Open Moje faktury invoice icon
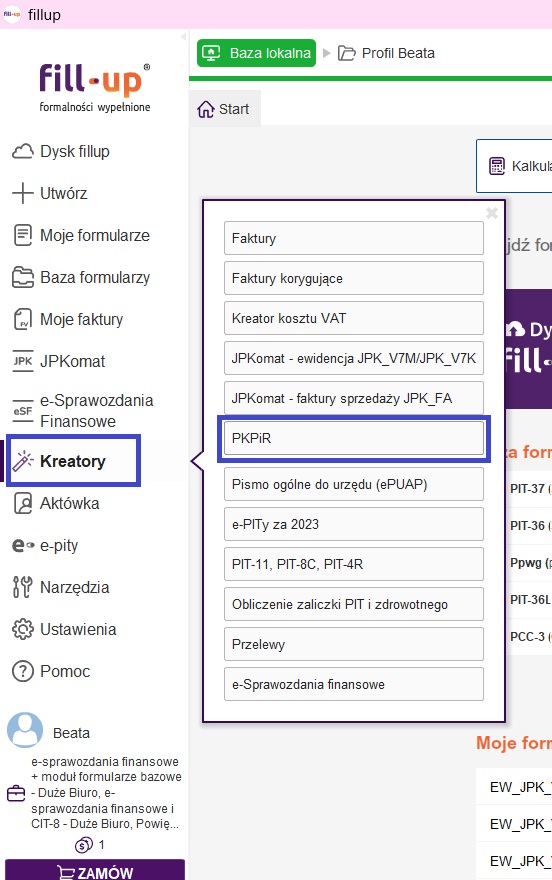 coord(22,319)
